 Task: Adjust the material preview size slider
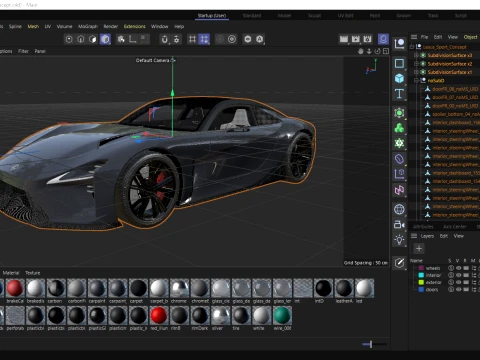click(x=371, y=344)
